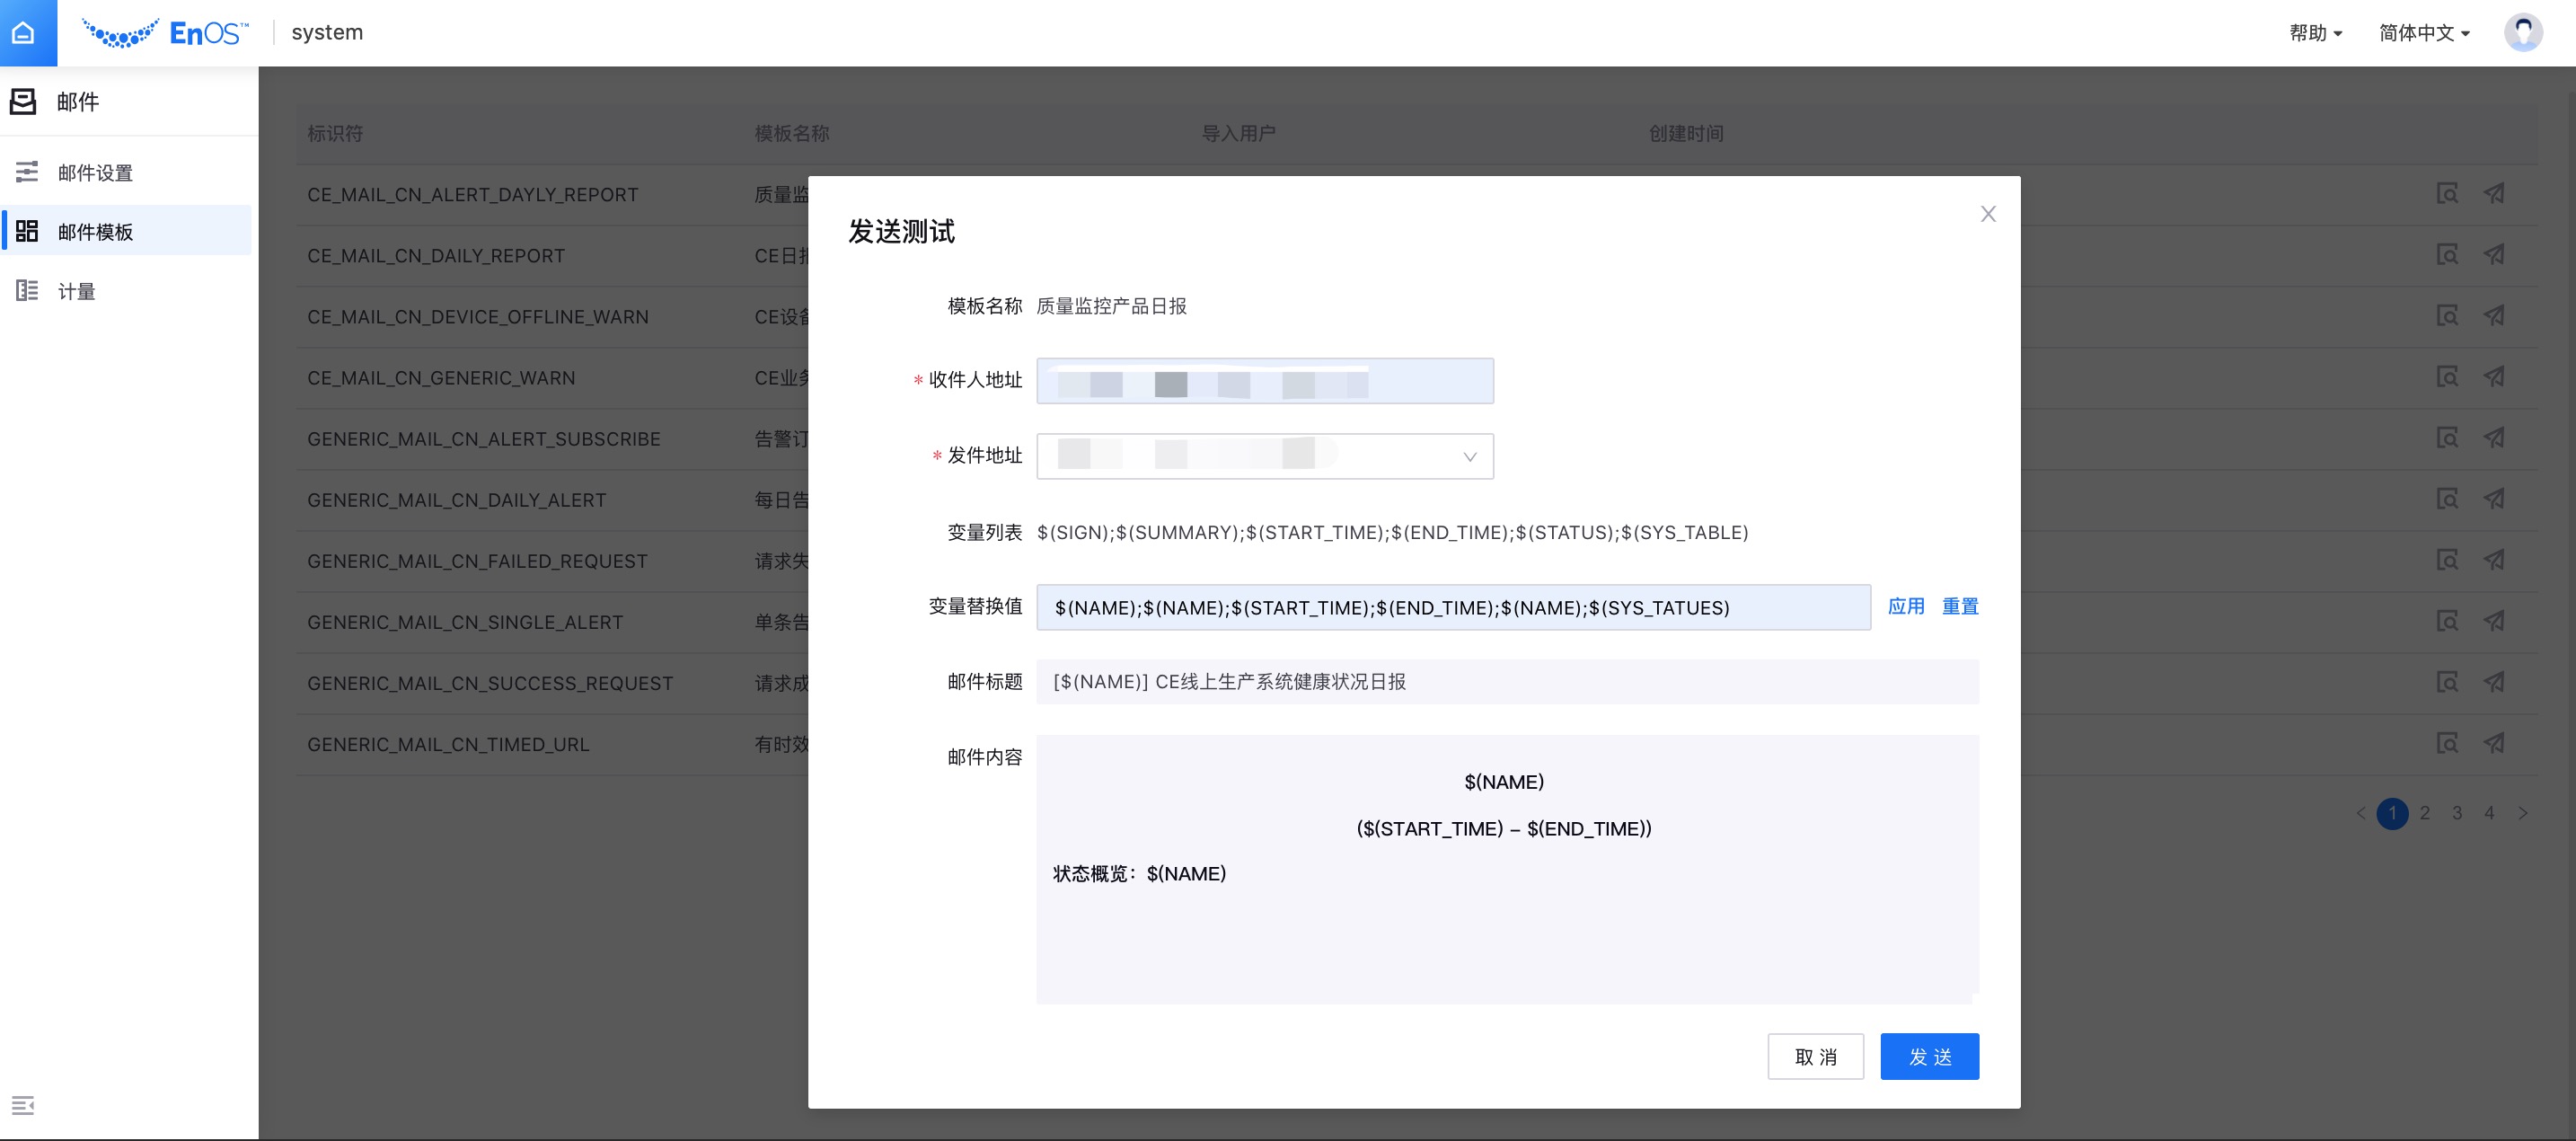Screen dimensions: 2576x1141
Task: Apply variable replacements via 应用 link
Action: tap(1906, 606)
